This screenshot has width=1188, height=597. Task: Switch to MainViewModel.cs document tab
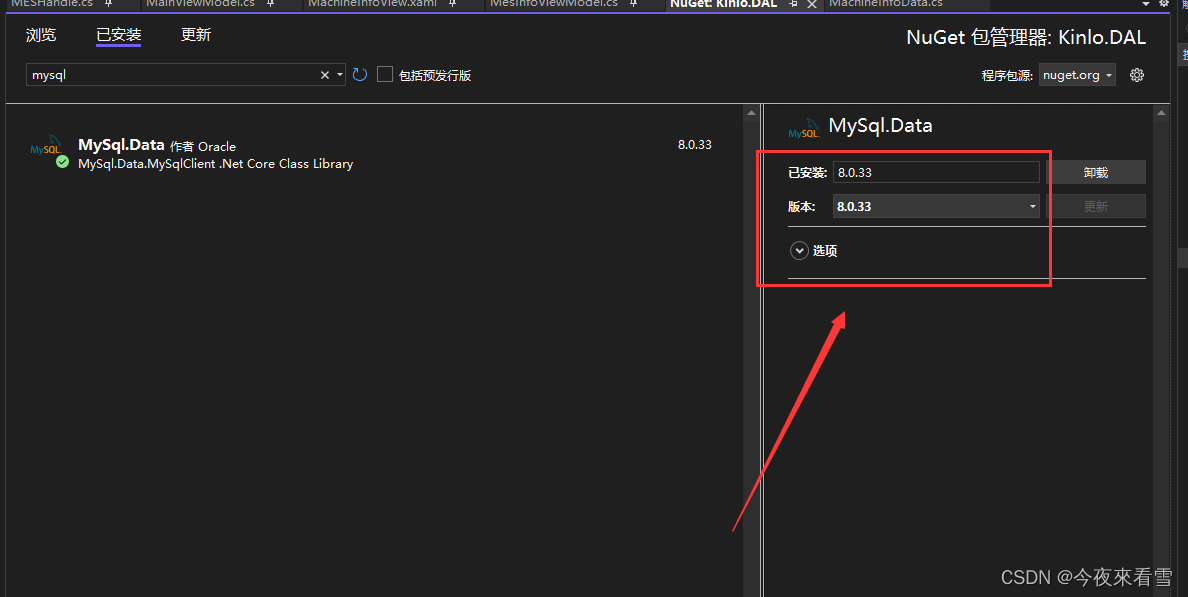(200, 4)
